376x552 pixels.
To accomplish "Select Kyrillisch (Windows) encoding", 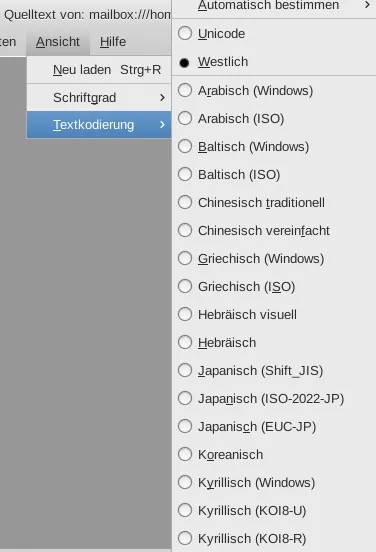I will 274,483.
